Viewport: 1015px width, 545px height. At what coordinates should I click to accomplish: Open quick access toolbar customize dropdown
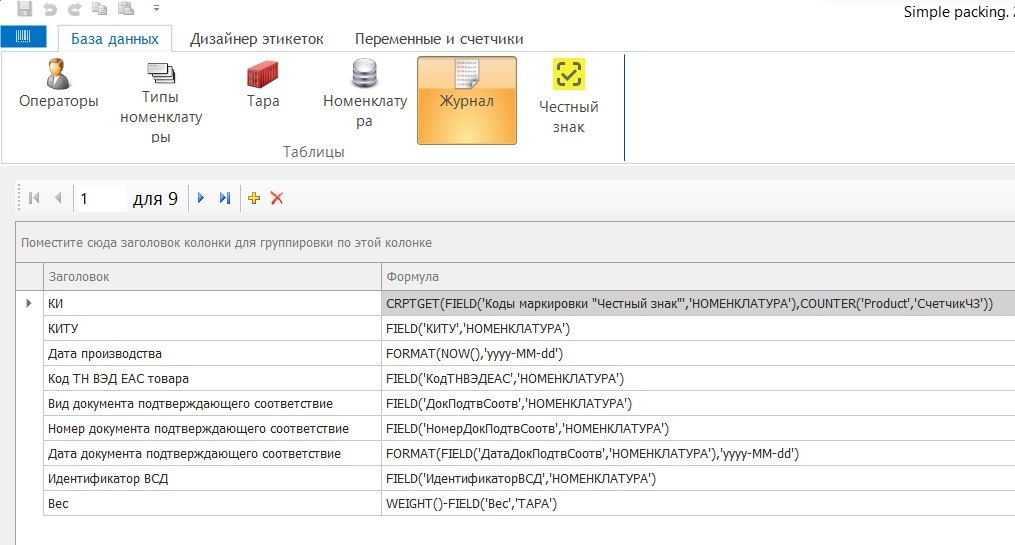[x=156, y=8]
